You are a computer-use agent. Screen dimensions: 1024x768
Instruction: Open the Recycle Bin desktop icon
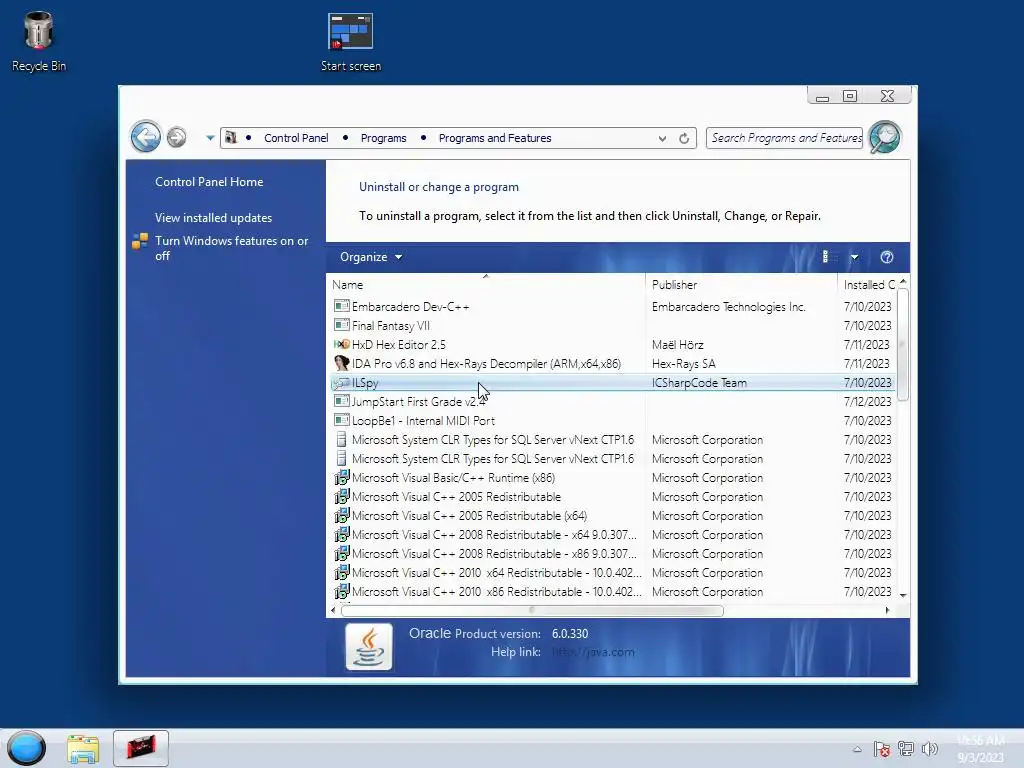click(x=39, y=40)
